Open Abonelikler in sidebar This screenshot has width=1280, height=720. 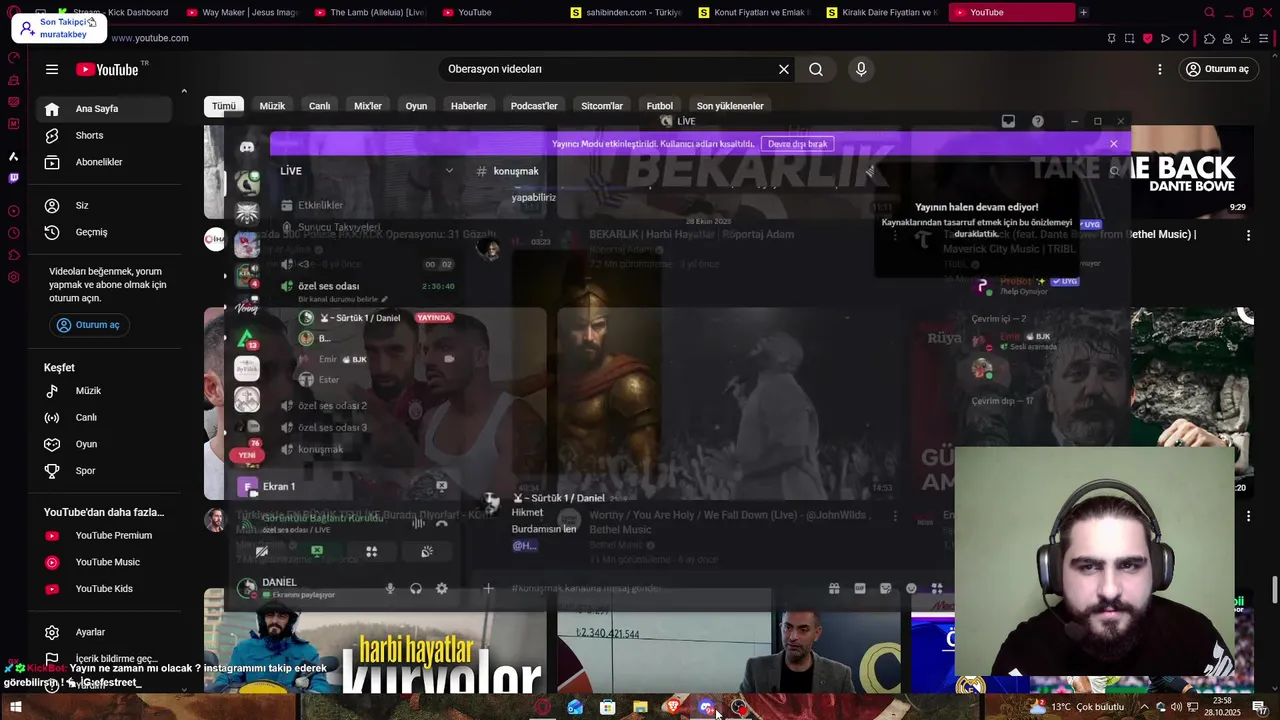pyautogui.click(x=104, y=162)
